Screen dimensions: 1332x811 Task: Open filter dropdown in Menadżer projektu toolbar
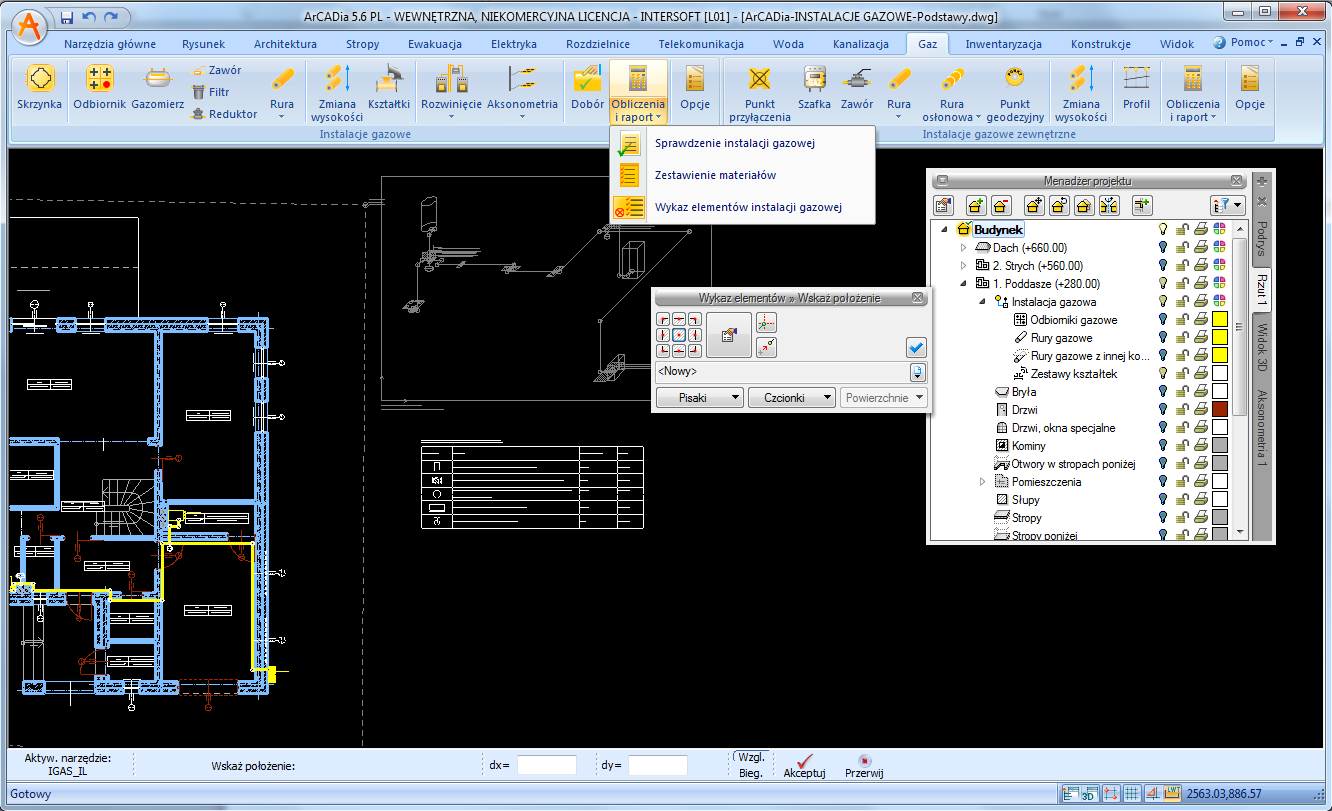click(x=1227, y=206)
